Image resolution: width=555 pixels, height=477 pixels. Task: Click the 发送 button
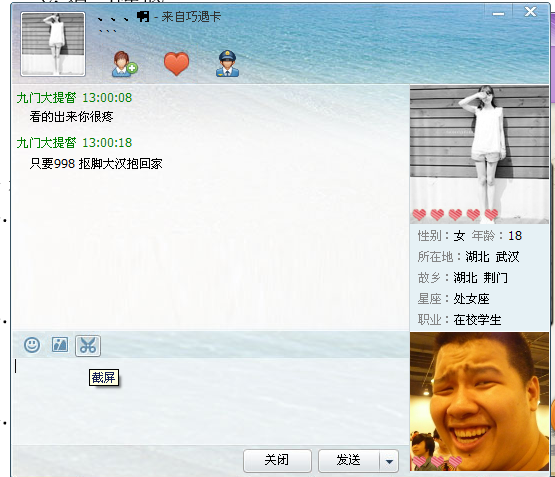pos(349,460)
